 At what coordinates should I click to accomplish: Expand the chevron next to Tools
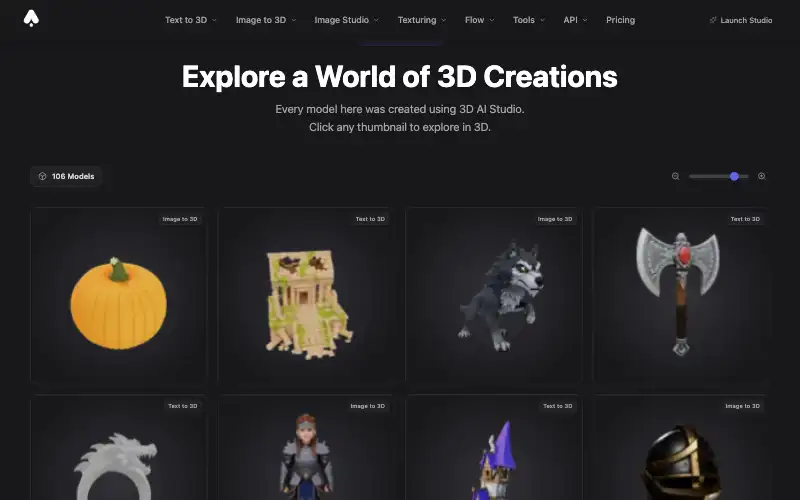(x=542, y=20)
